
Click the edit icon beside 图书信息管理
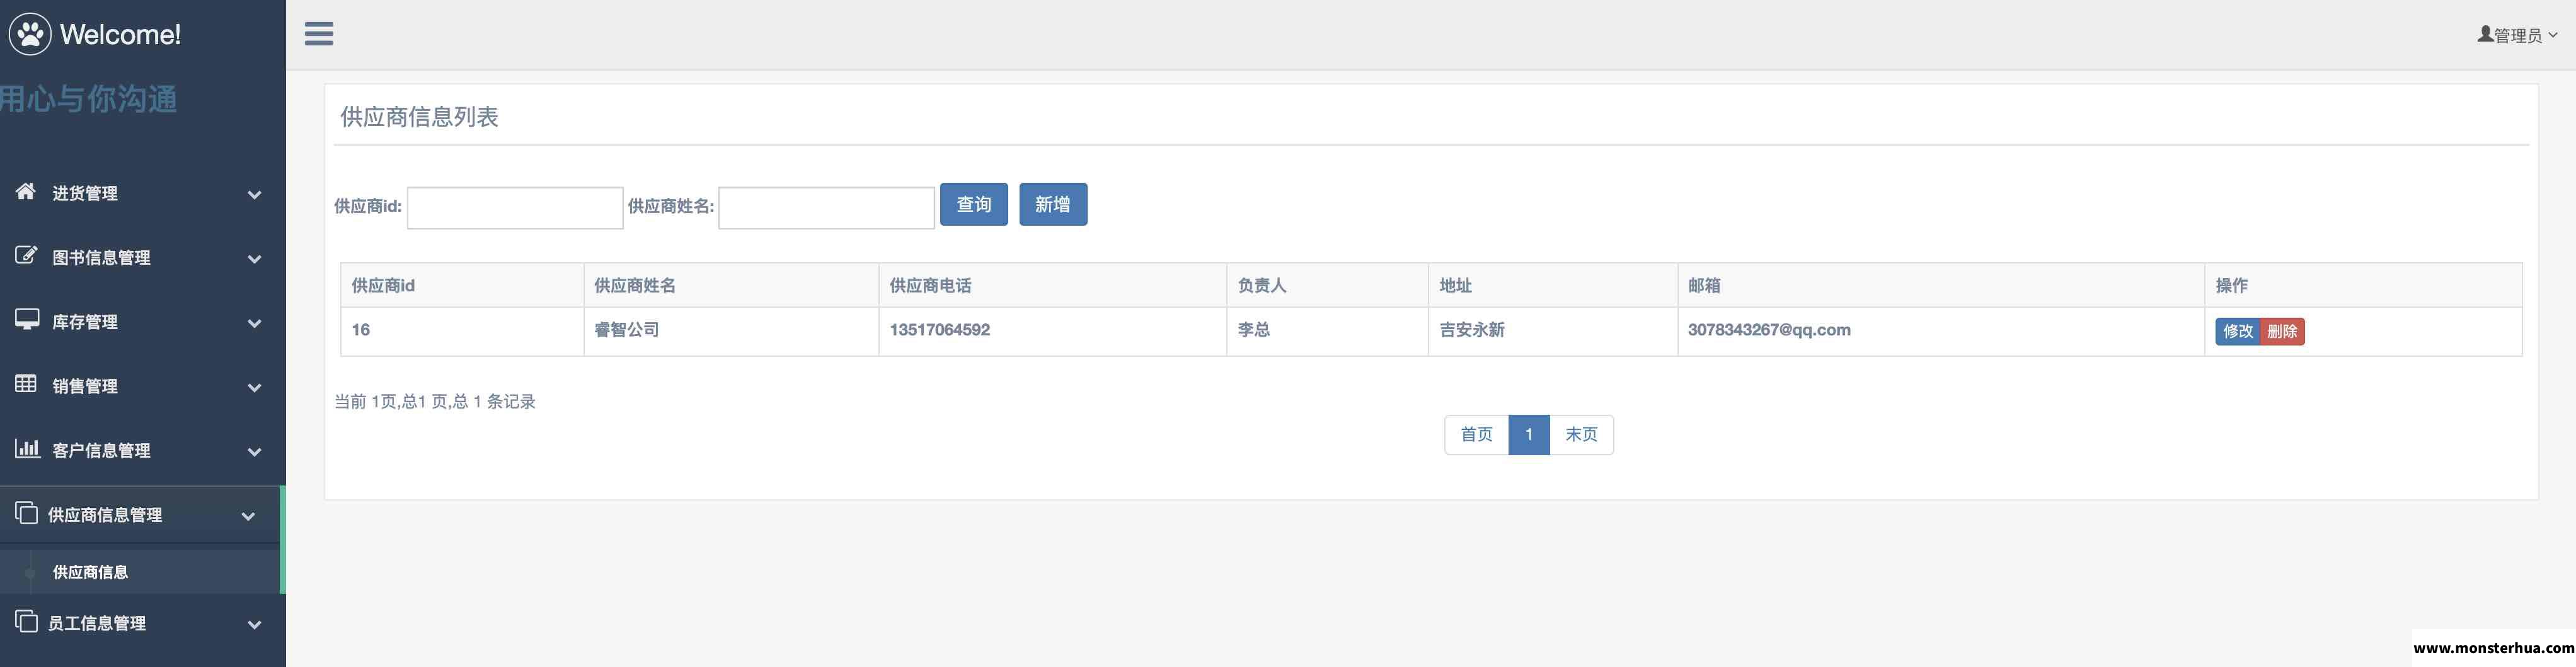pyautogui.click(x=26, y=255)
